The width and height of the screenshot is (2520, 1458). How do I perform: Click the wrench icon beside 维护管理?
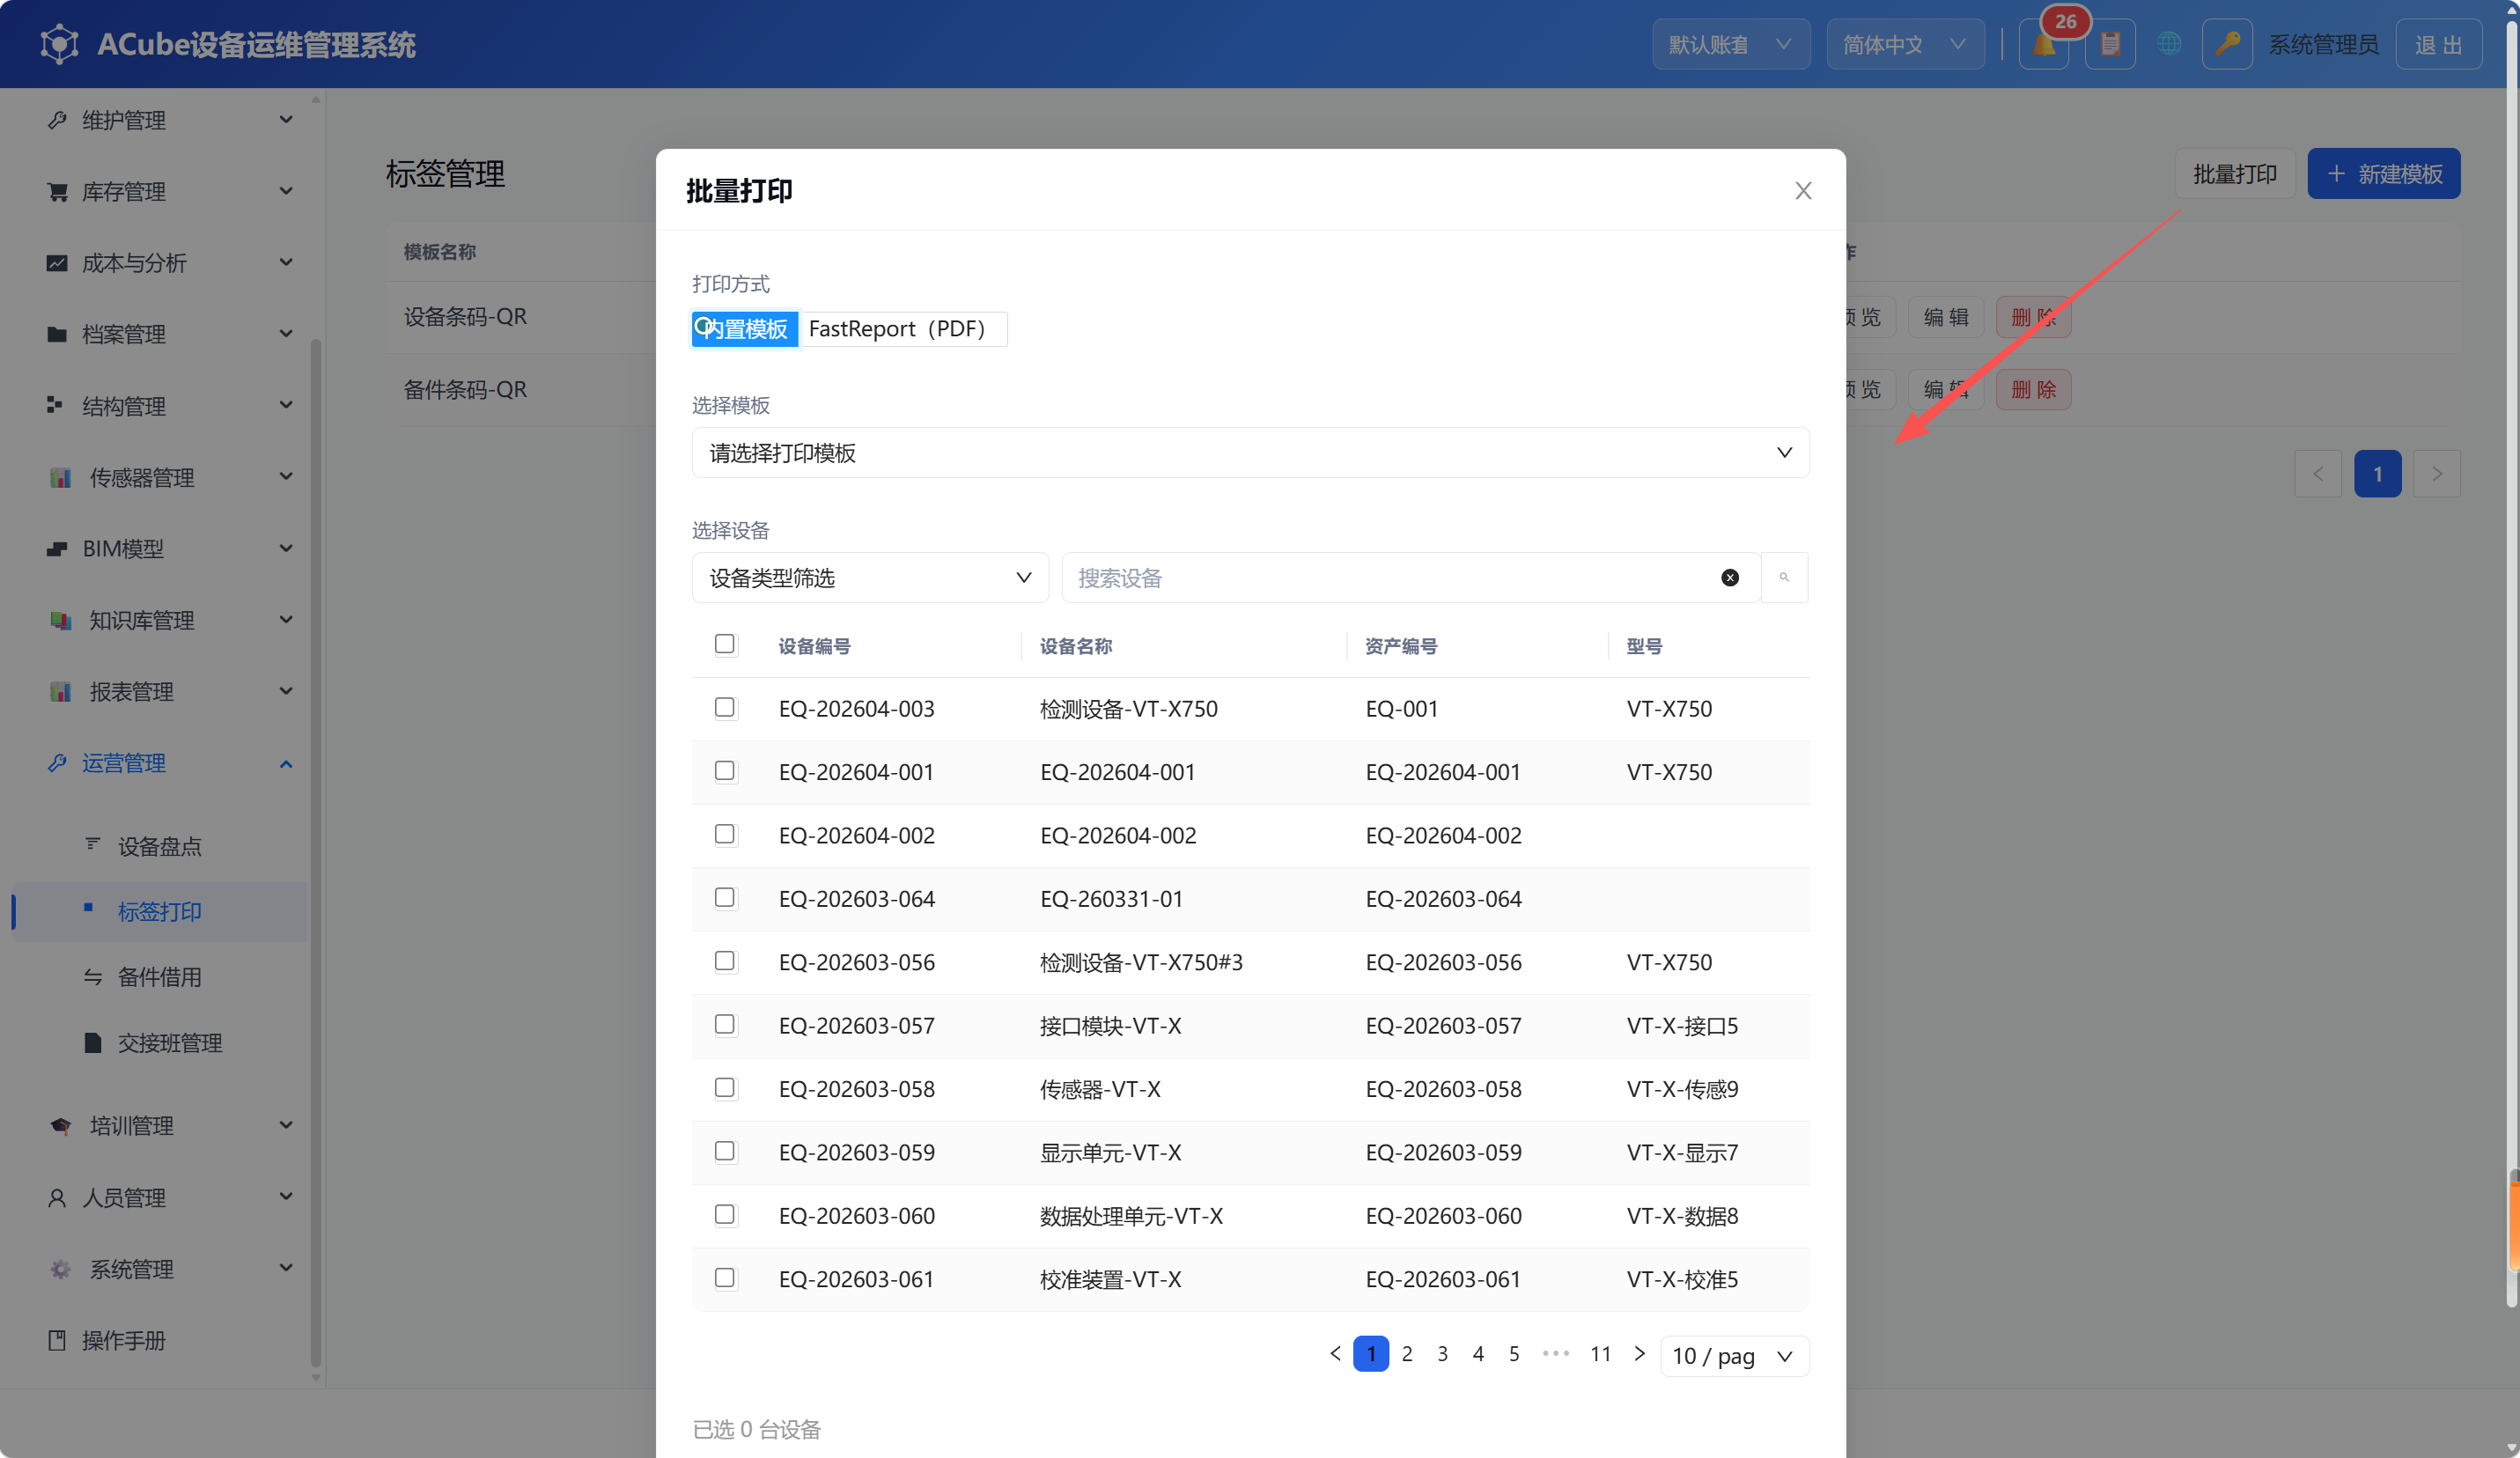tap(57, 120)
